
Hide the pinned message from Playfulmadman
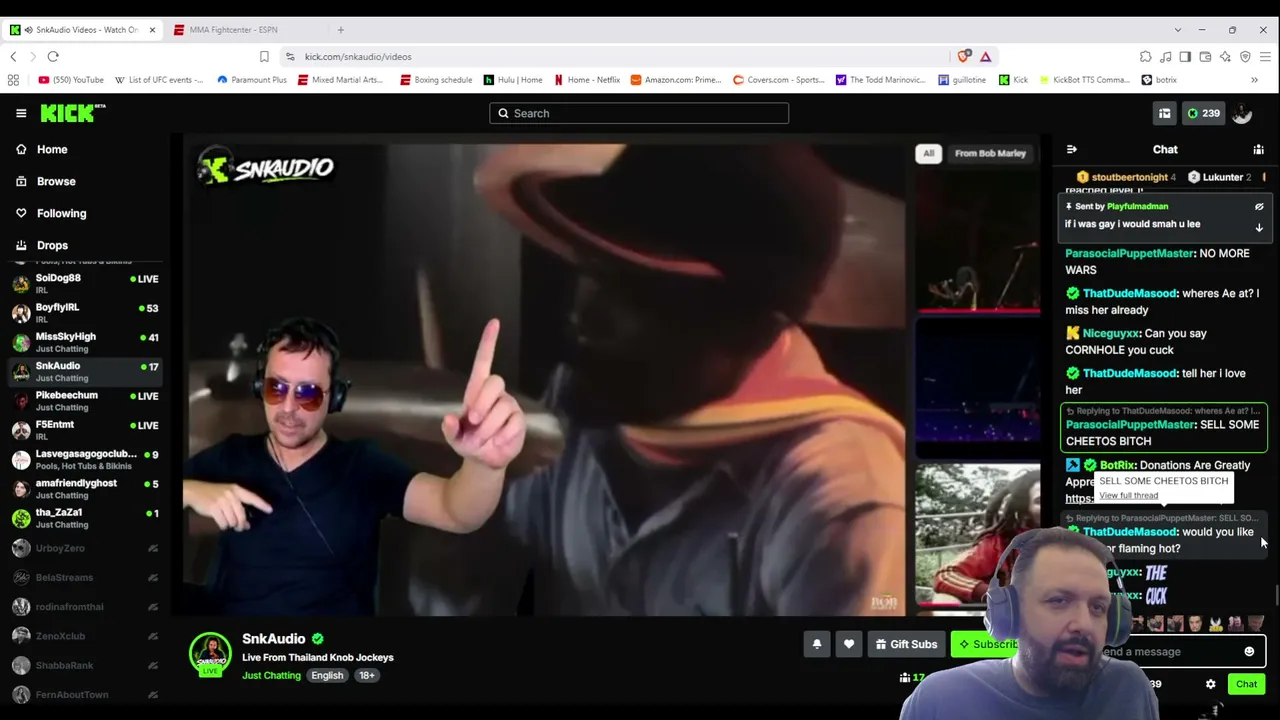(x=1259, y=206)
